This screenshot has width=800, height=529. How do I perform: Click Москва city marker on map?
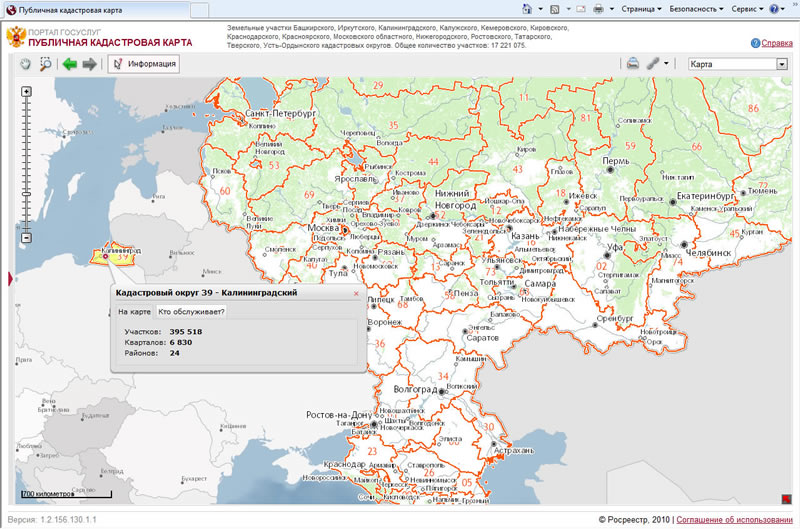(x=345, y=231)
